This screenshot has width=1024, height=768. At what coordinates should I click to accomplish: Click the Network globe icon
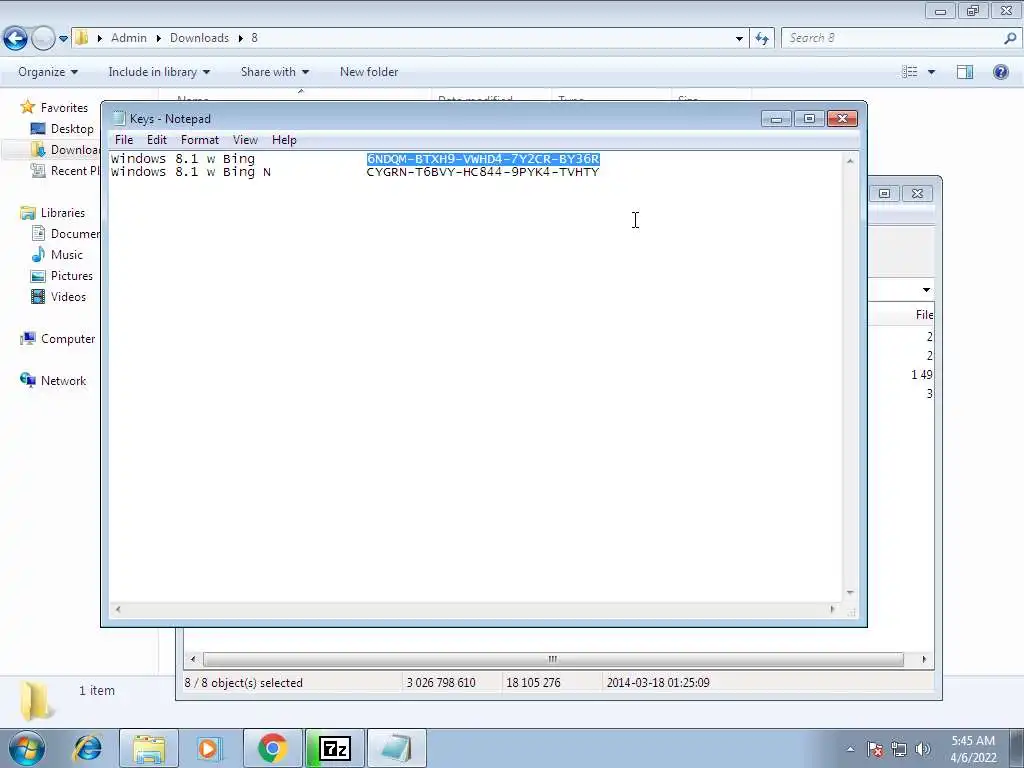(28, 380)
